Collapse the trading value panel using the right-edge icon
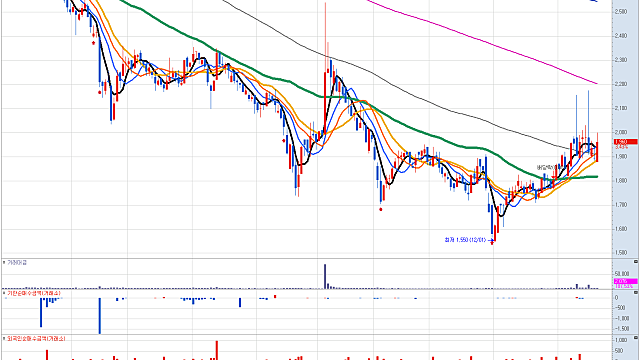 [x=636, y=262]
